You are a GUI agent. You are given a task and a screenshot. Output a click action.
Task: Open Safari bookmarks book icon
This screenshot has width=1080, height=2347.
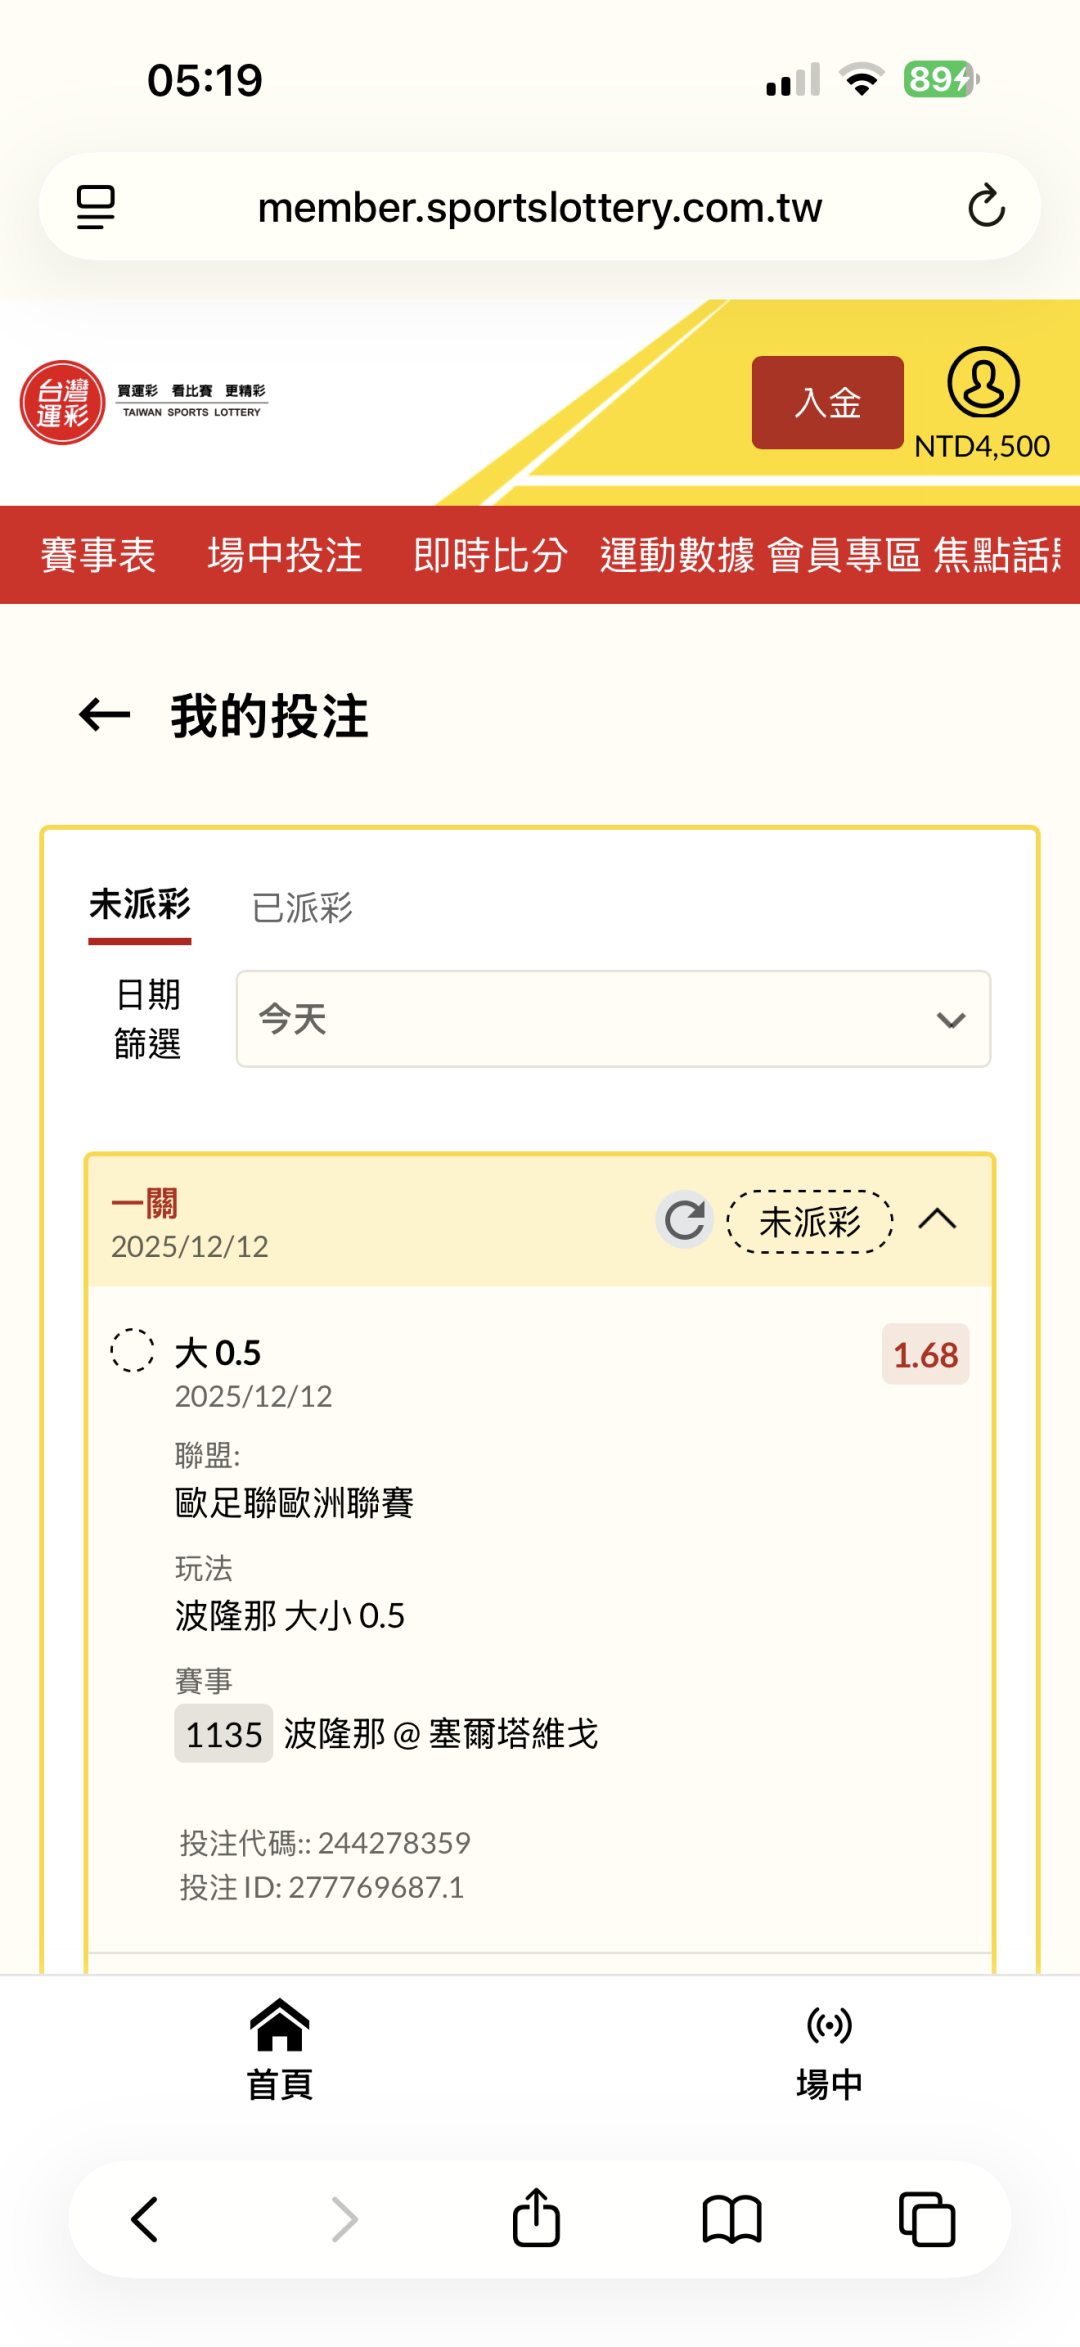(x=732, y=2219)
